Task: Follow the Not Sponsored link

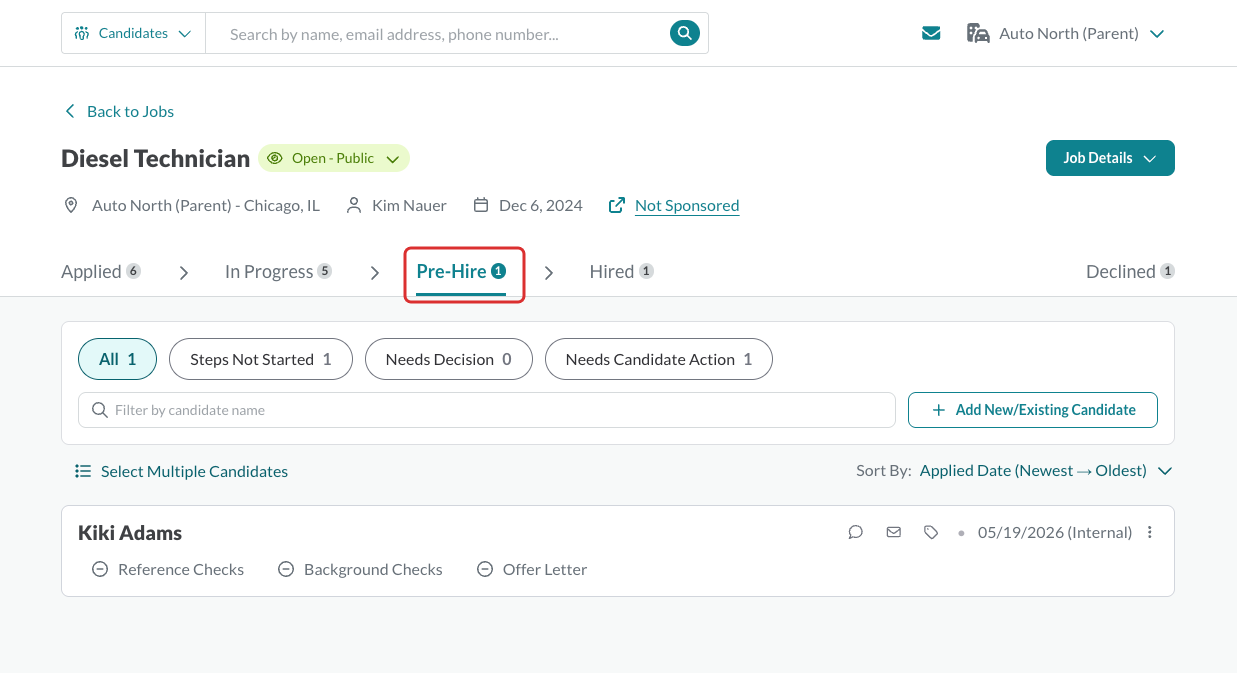Action: pyautogui.click(x=687, y=205)
